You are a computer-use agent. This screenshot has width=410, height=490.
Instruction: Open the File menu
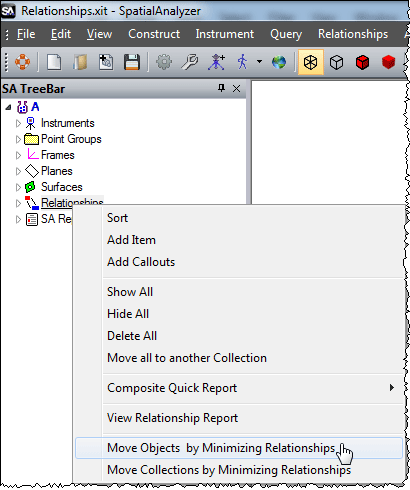tap(26, 34)
